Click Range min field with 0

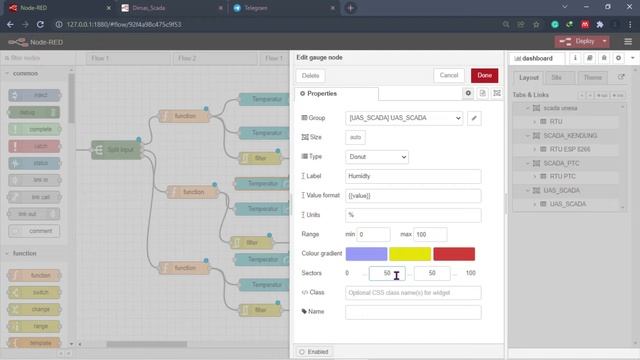(x=373, y=235)
